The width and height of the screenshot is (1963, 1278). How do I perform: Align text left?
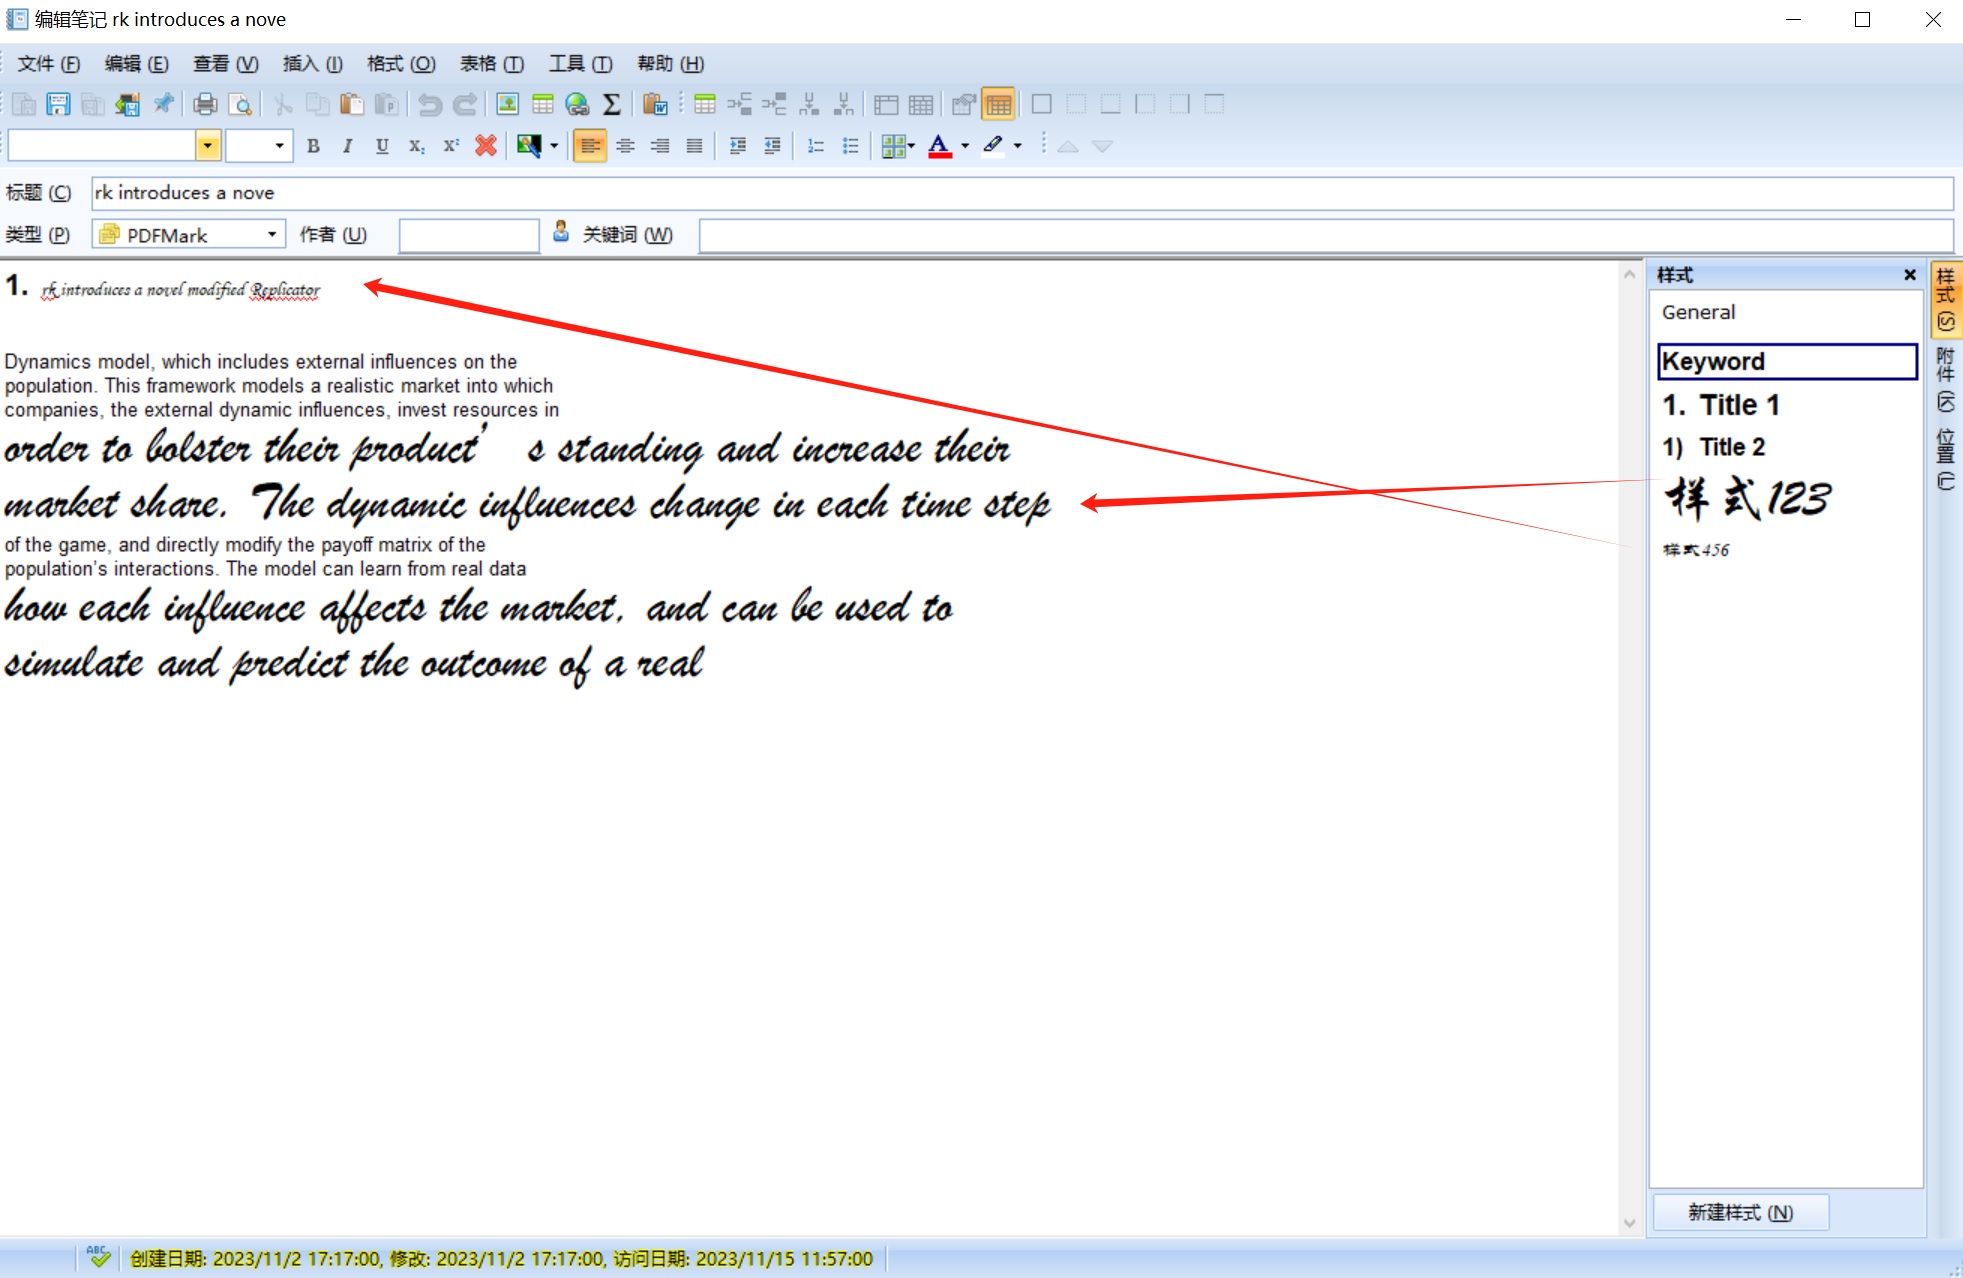point(590,146)
